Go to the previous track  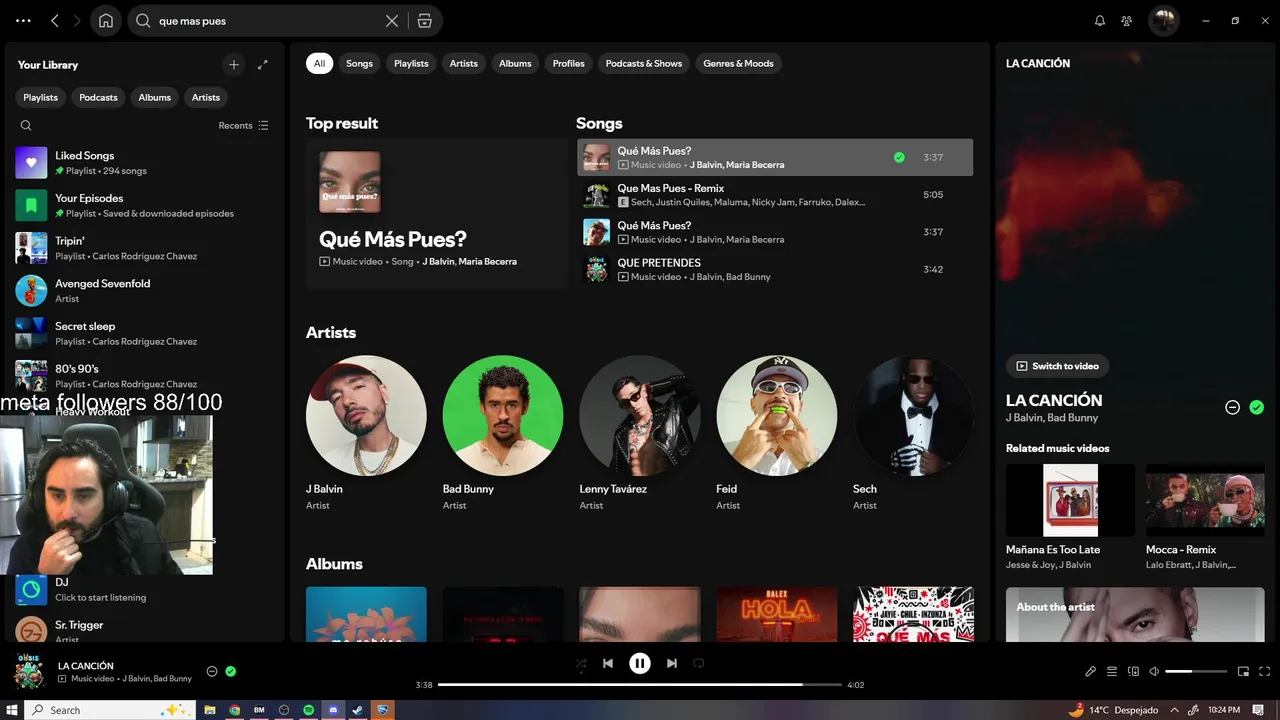608,663
